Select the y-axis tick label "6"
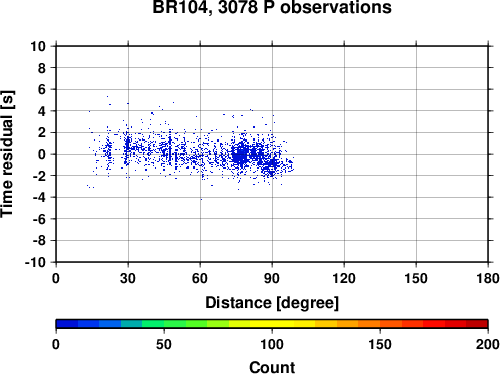This screenshot has width=500, height=374. click(42, 89)
